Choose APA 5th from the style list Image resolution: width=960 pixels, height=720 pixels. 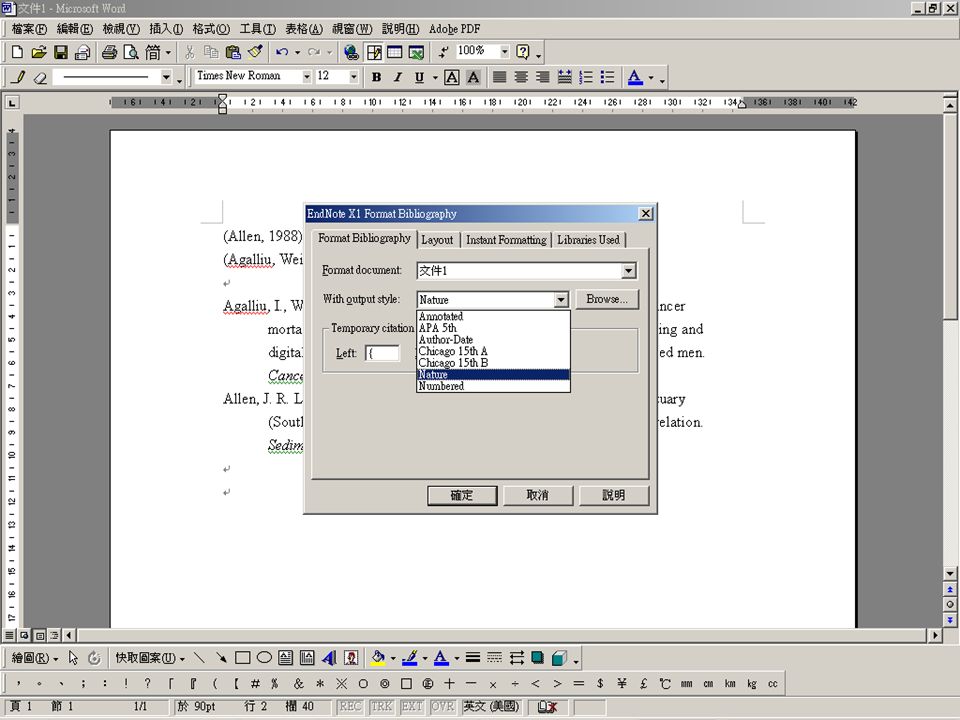pos(493,328)
